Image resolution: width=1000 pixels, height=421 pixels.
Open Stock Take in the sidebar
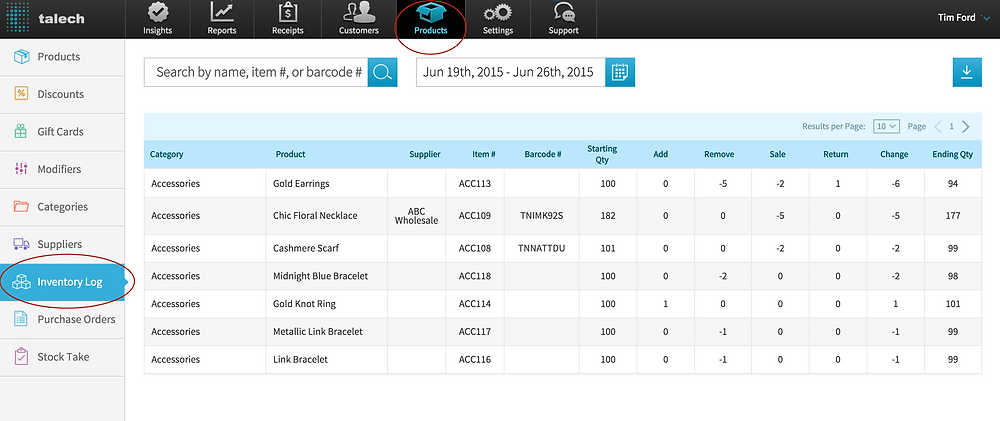(x=62, y=357)
